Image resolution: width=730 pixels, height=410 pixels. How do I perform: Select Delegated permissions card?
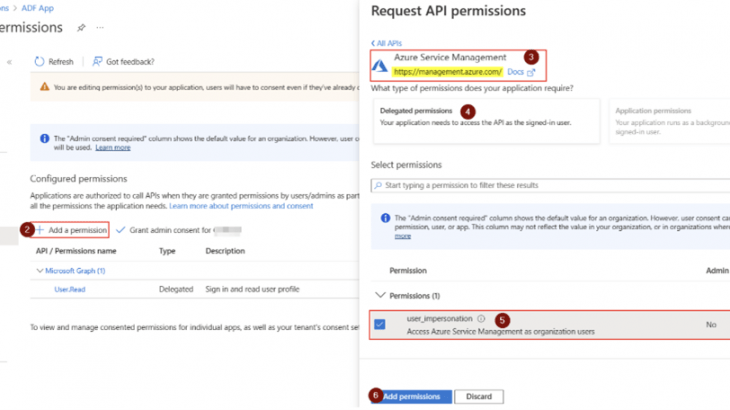pos(486,121)
